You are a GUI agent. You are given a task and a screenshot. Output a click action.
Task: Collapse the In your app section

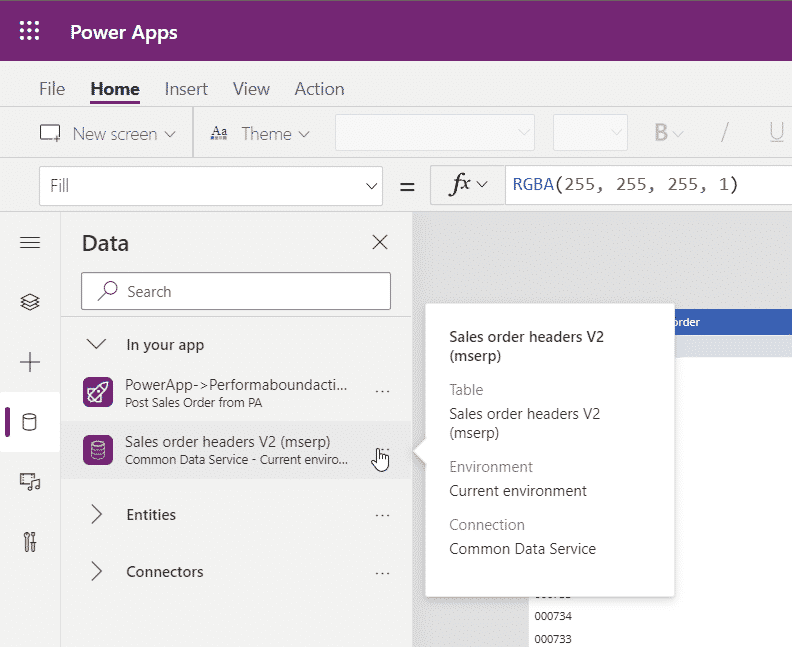click(96, 344)
